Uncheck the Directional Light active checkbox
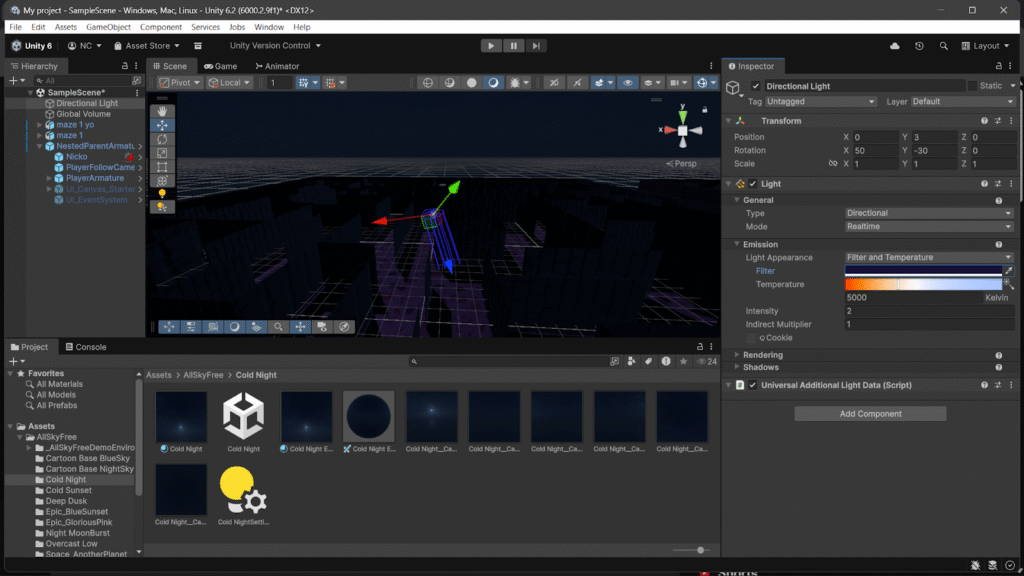 pyautogui.click(x=756, y=86)
